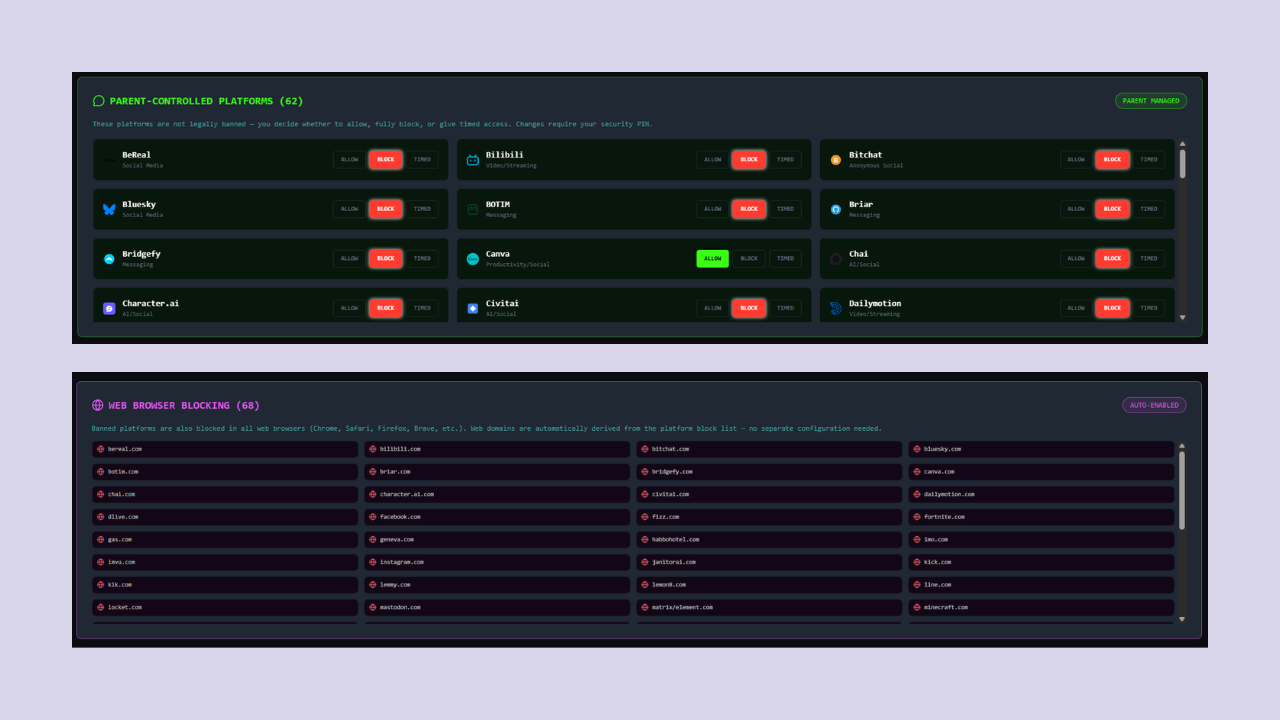Click the chat bubble icon beside Parent-Controlled Platforms
Image resolution: width=1280 pixels, height=720 pixels.
99,101
